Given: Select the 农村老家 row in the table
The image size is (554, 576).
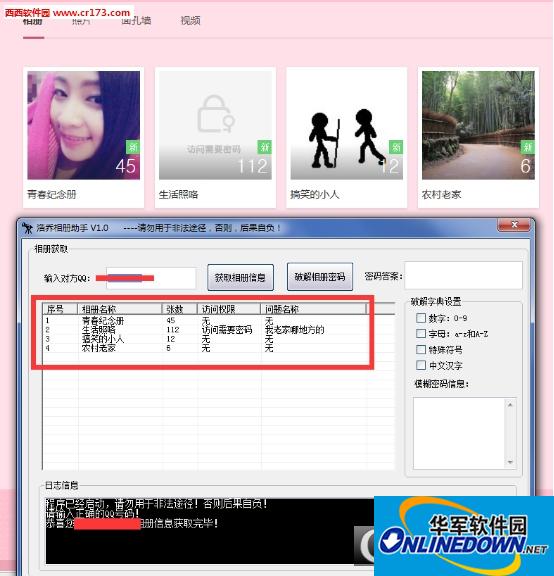Looking at the screenshot, I should click(x=206, y=348).
